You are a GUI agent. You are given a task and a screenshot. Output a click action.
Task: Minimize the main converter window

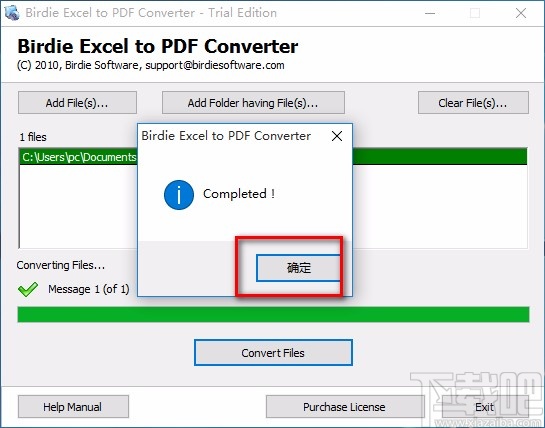(x=430, y=13)
